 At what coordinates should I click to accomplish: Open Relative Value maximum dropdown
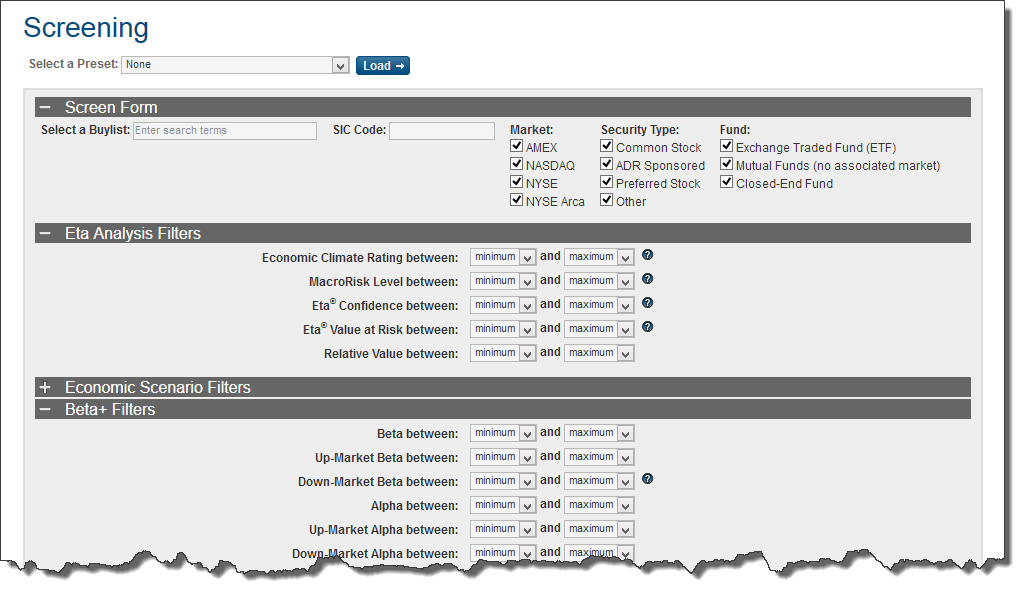pos(599,353)
